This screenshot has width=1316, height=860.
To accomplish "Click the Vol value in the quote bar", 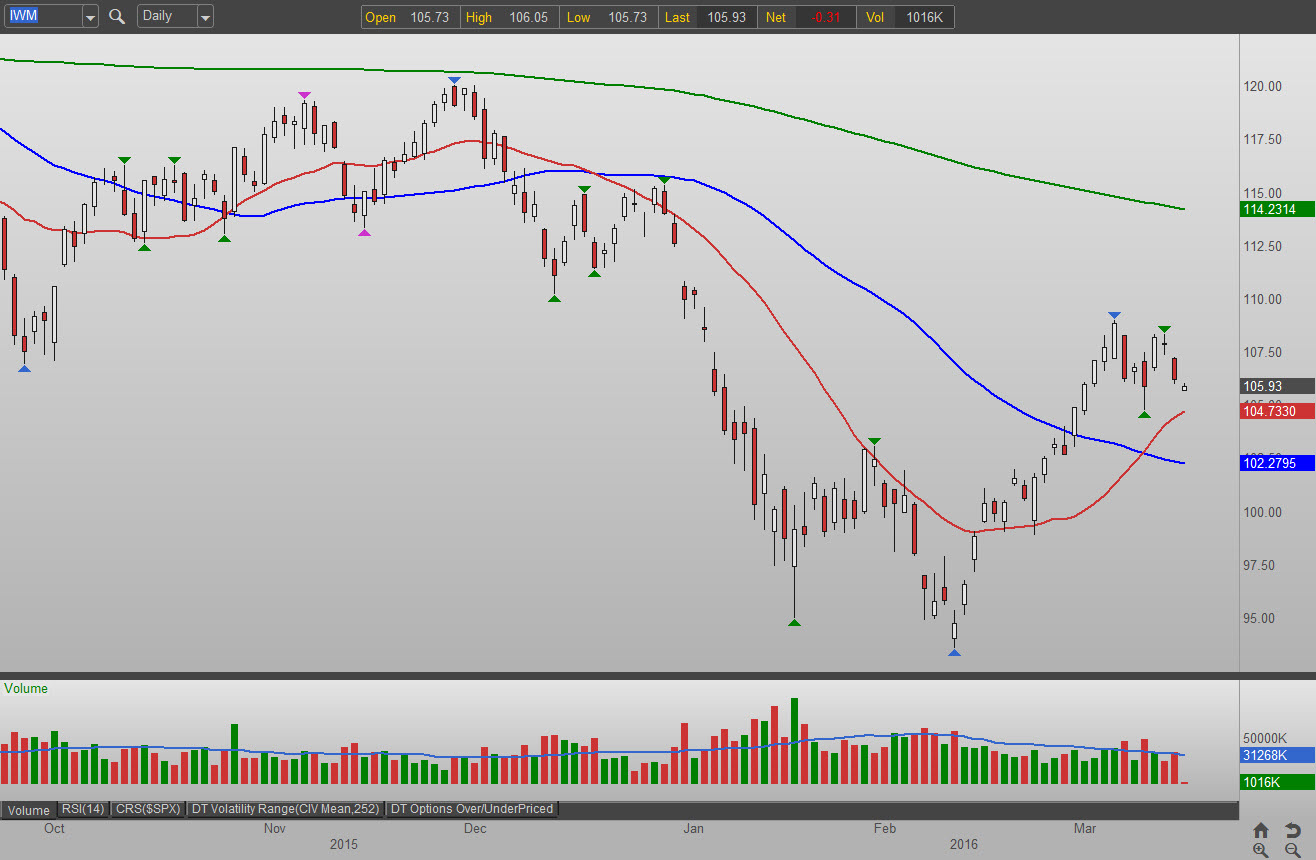I will [x=926, y=17].
